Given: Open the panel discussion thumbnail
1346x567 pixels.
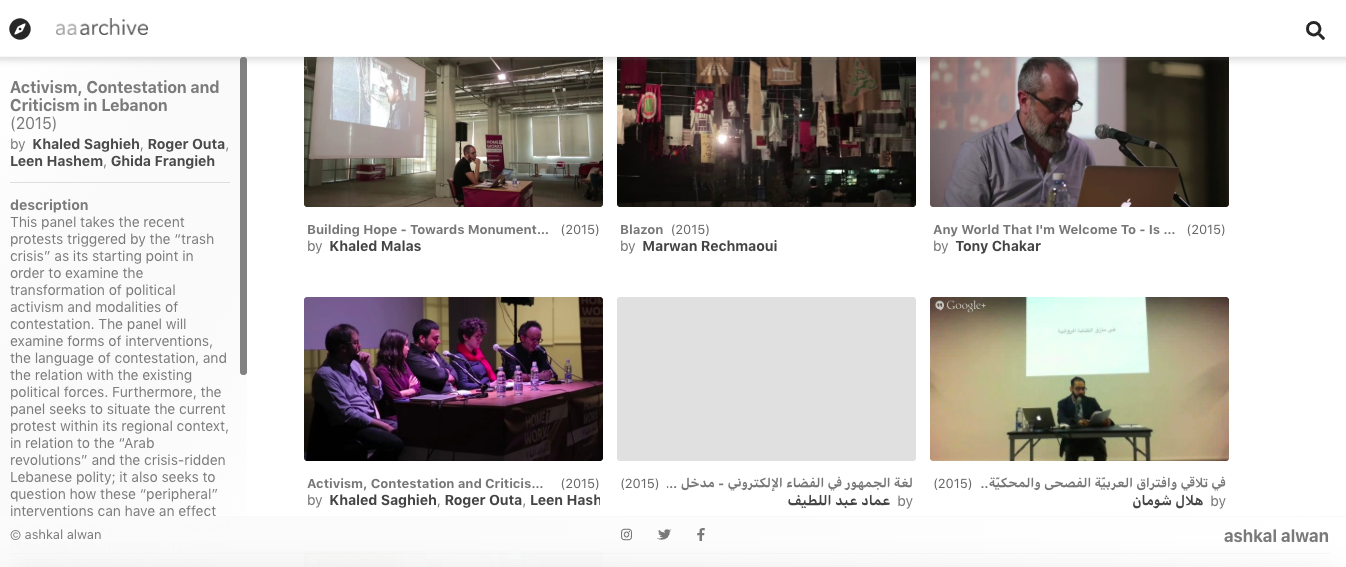Looking at the screenshot, I should [x=453, y=379].
